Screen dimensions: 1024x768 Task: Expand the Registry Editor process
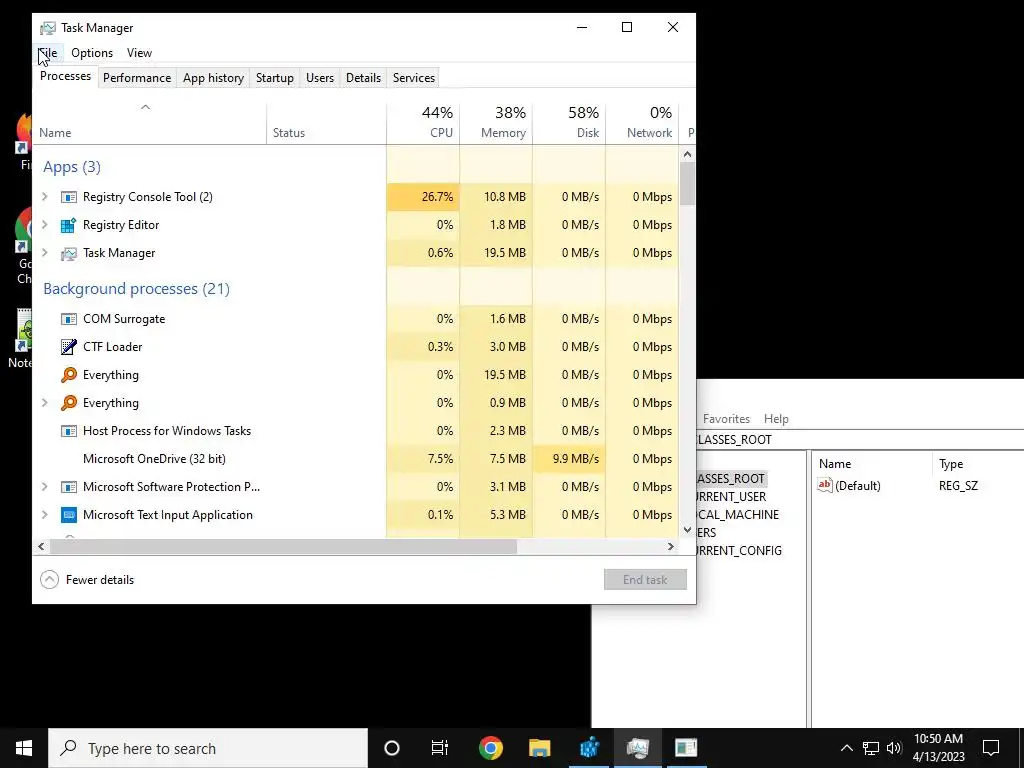pyautogui.click(x=45, y=225)
